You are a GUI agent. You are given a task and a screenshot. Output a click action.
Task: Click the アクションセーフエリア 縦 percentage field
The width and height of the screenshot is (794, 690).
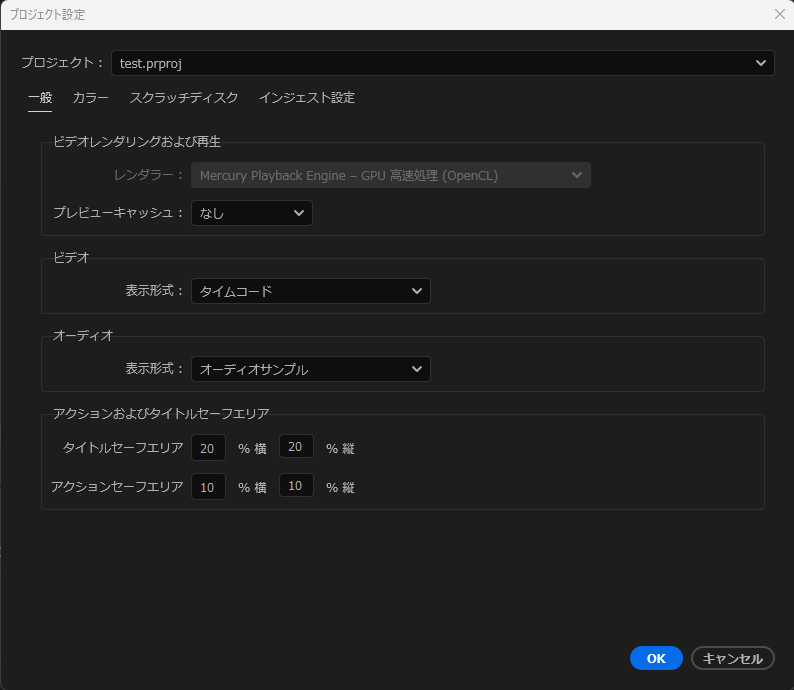pos(296,486)
